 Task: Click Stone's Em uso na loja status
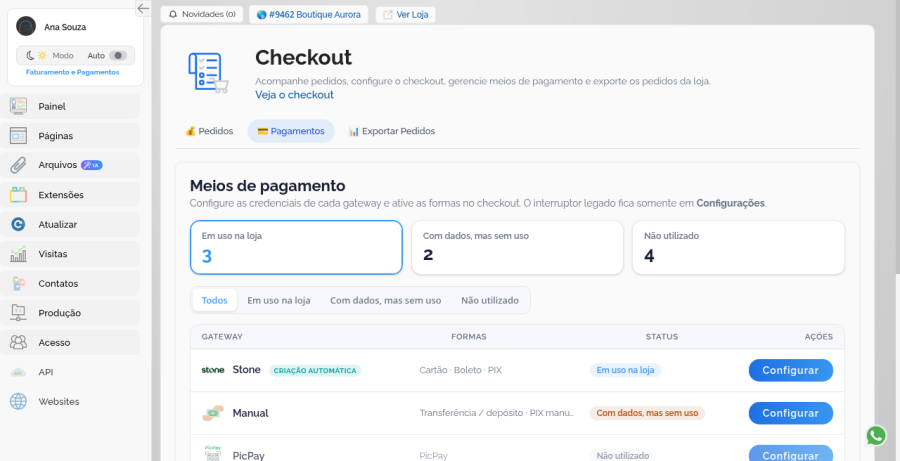[x=625, y=370]
